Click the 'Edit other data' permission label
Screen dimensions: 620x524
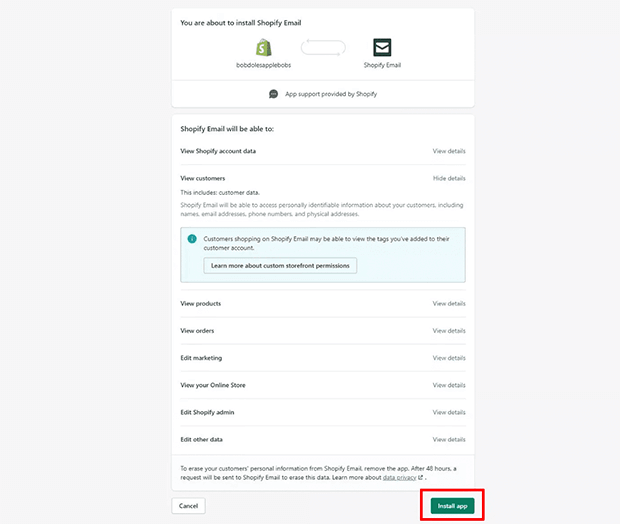(x=201, y=440)
